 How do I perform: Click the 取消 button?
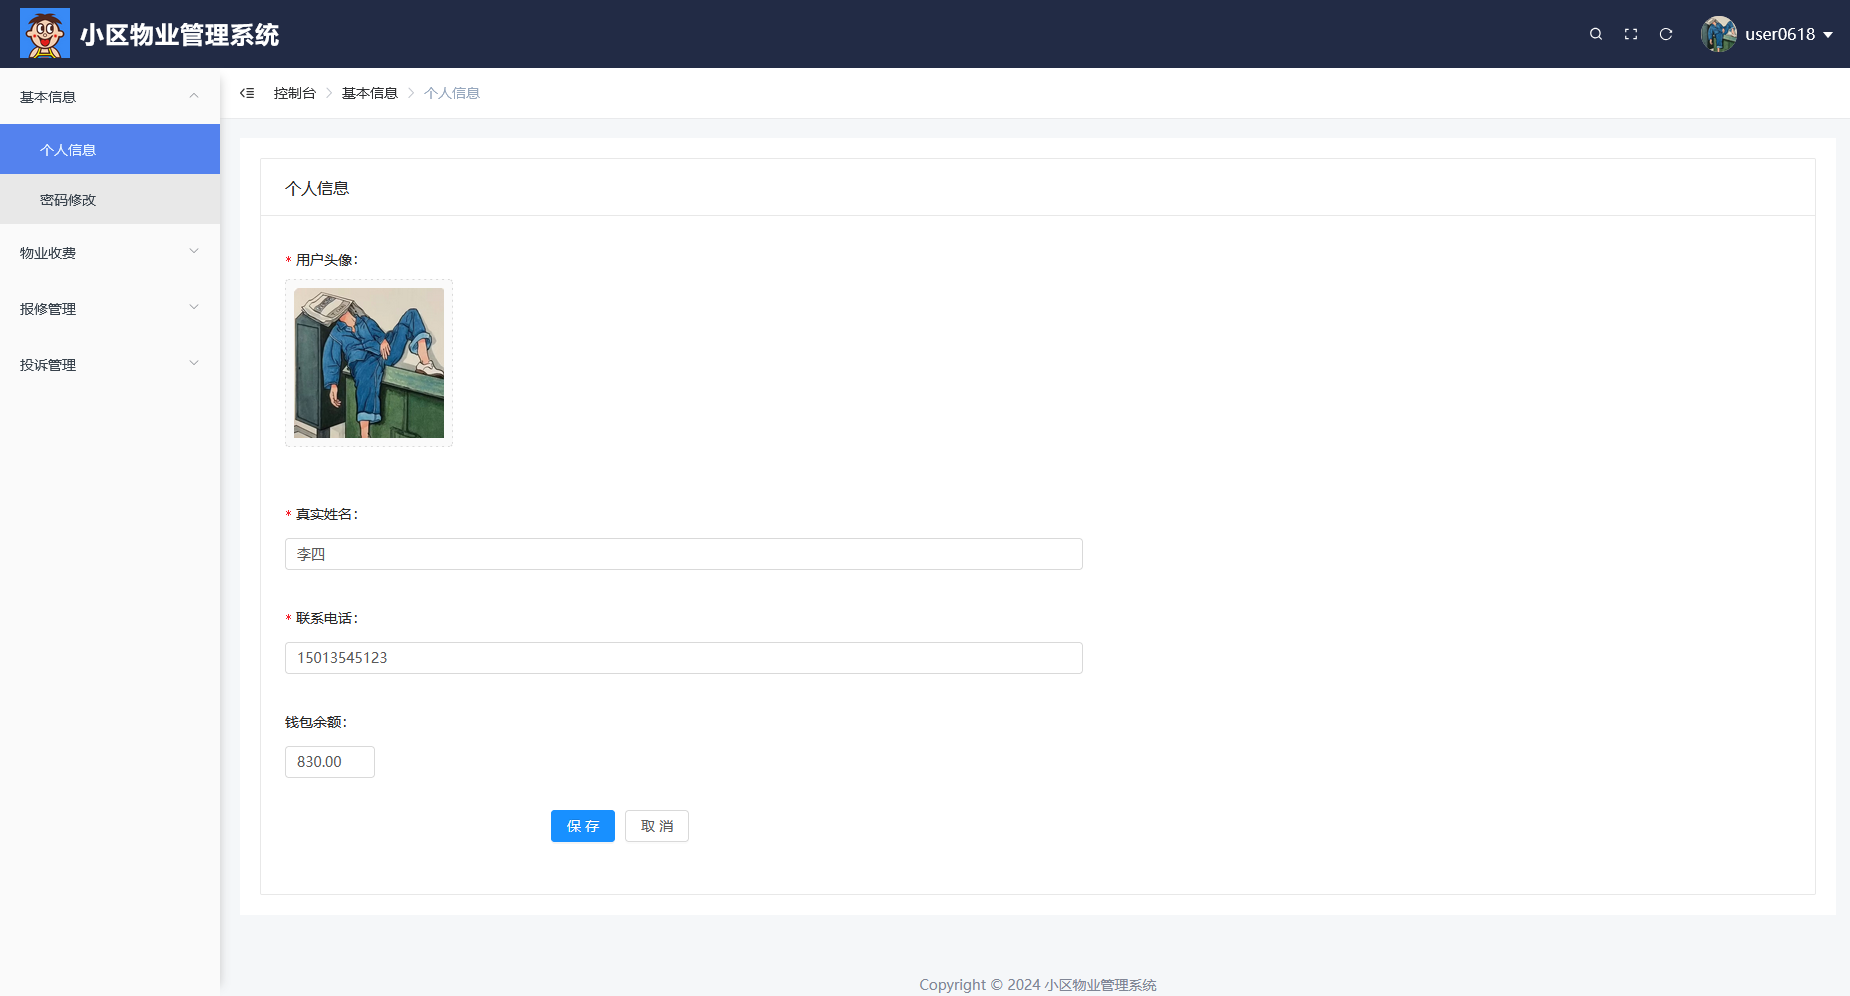pyautogui.click(x=657, y=826)
